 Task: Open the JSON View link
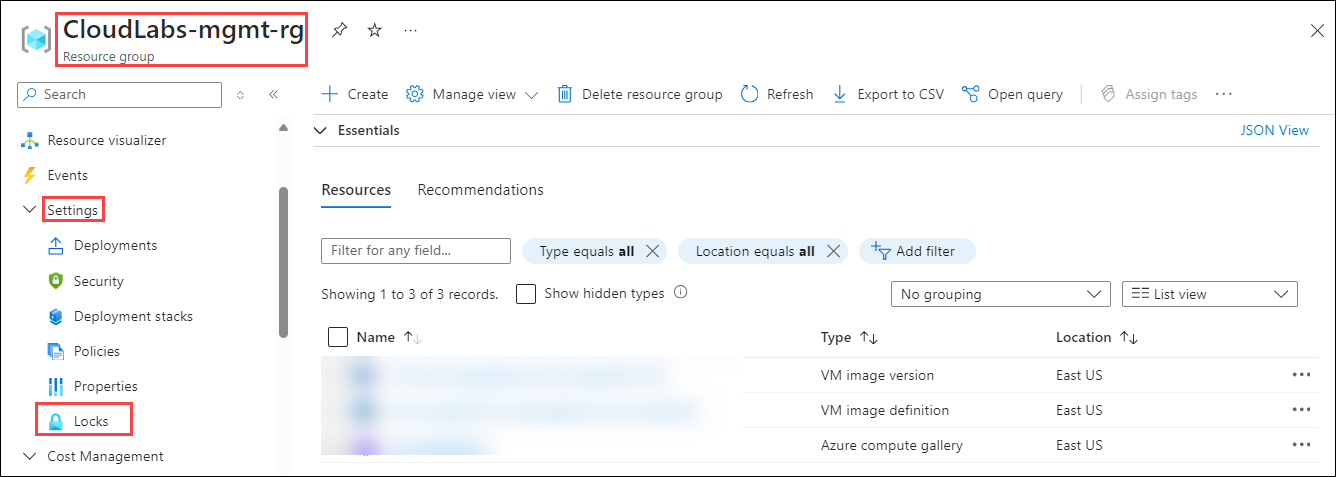click(1274, 130)
